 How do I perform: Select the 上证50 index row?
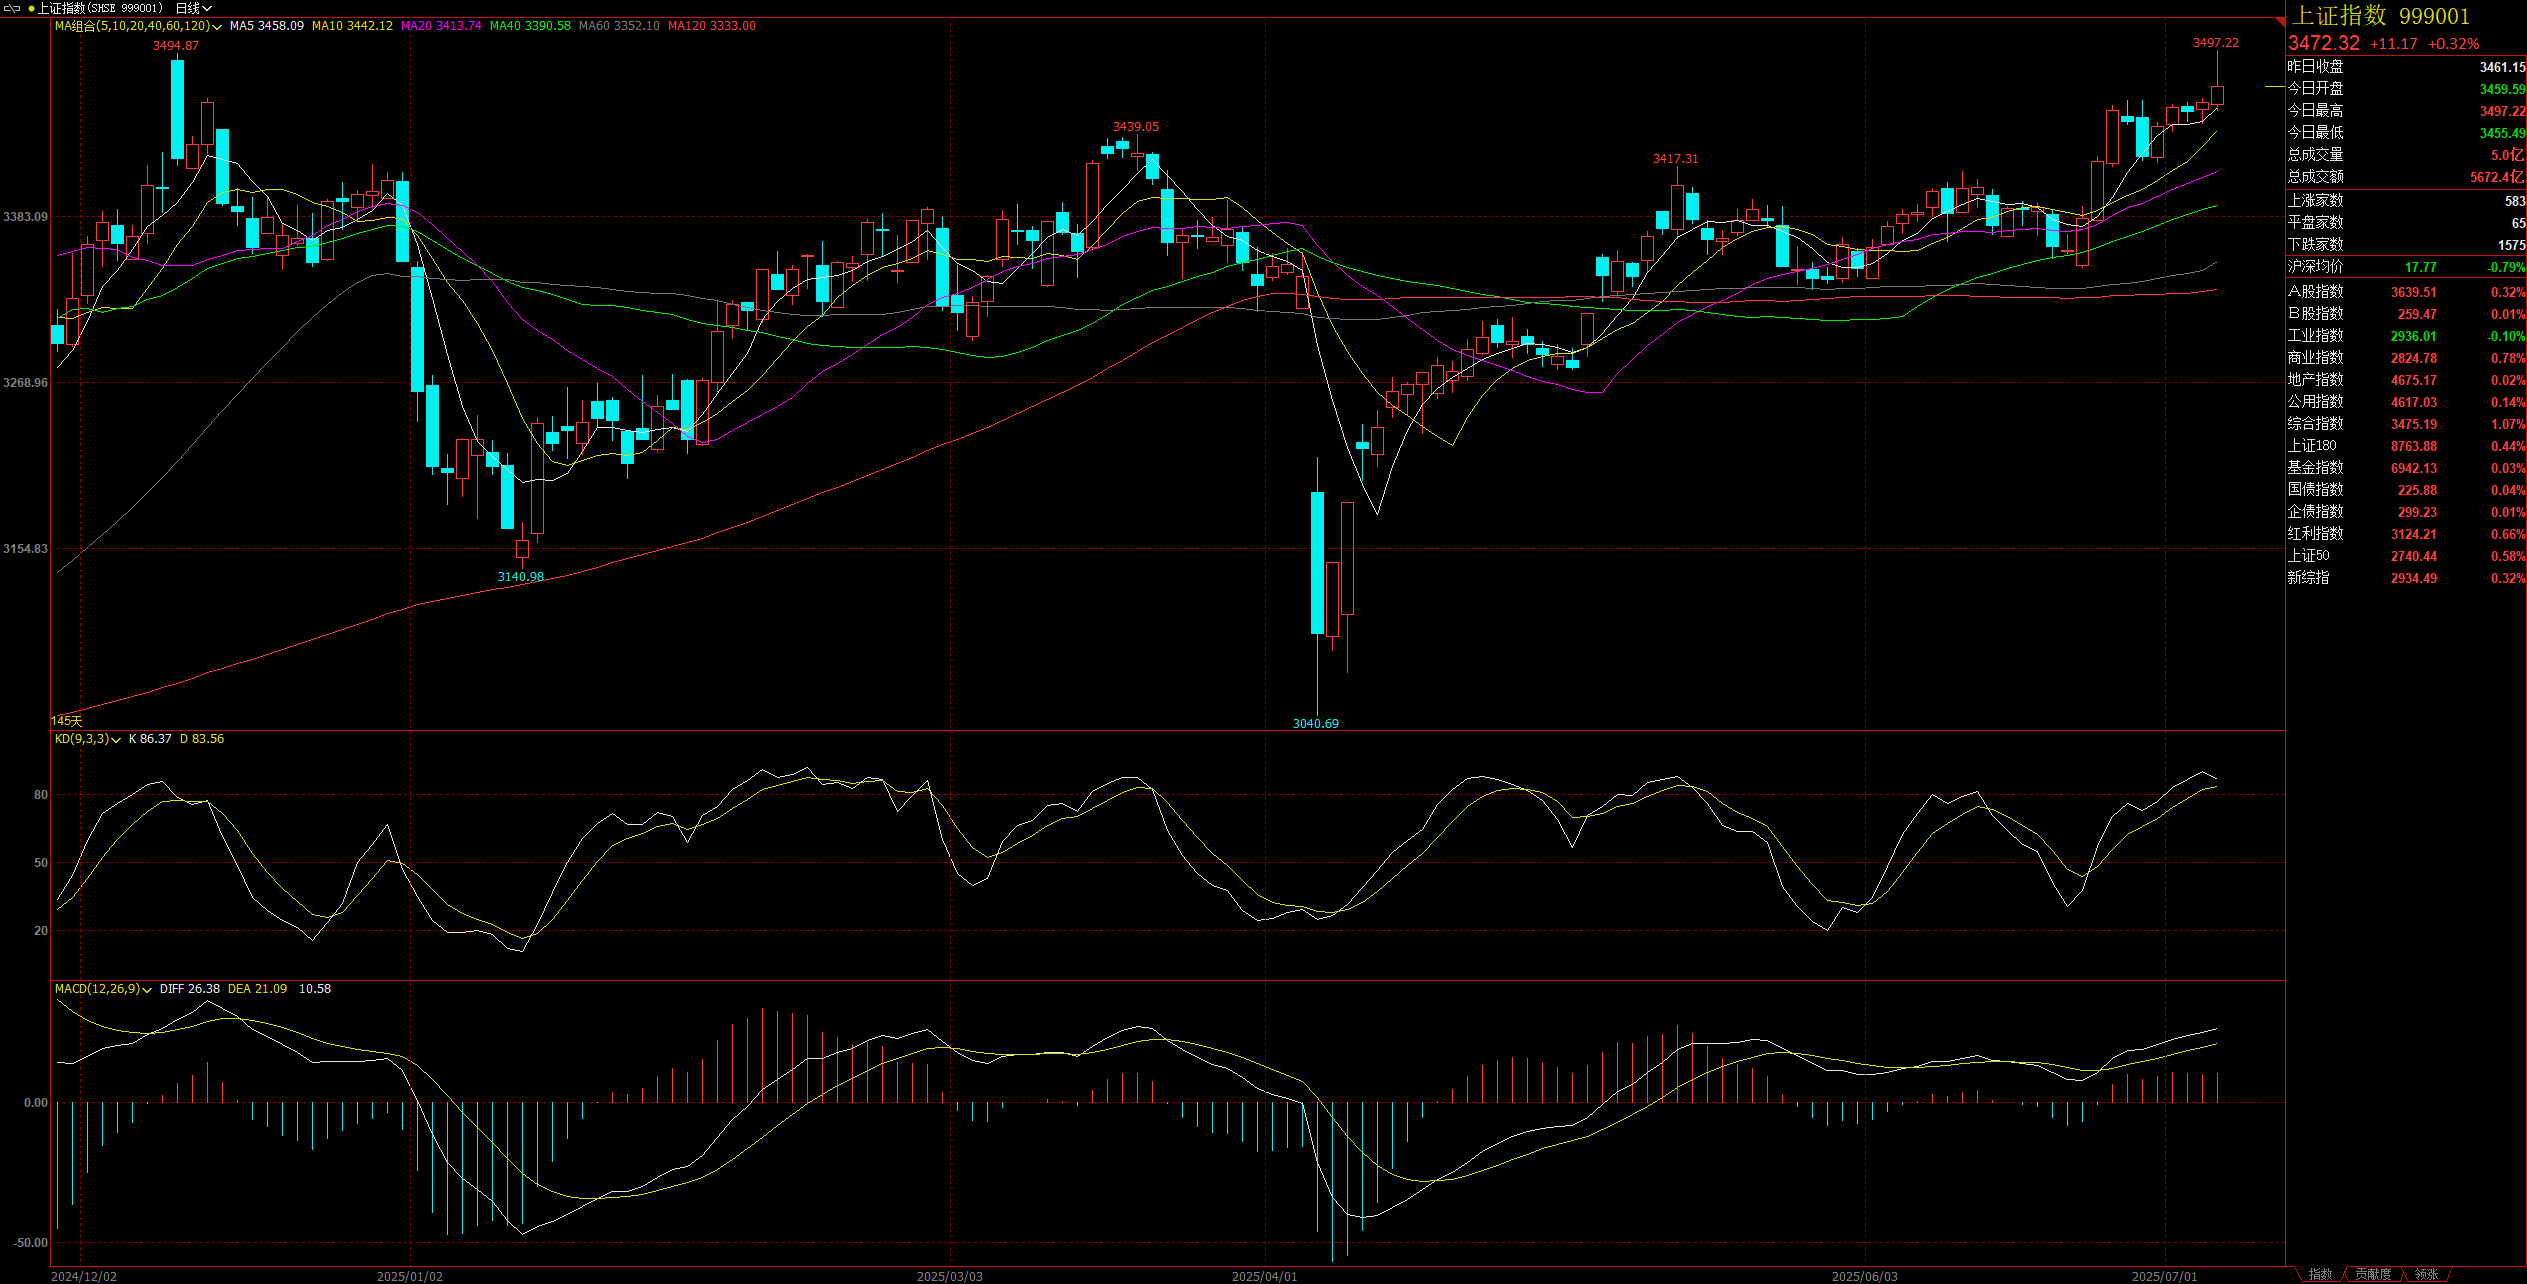2308,556
